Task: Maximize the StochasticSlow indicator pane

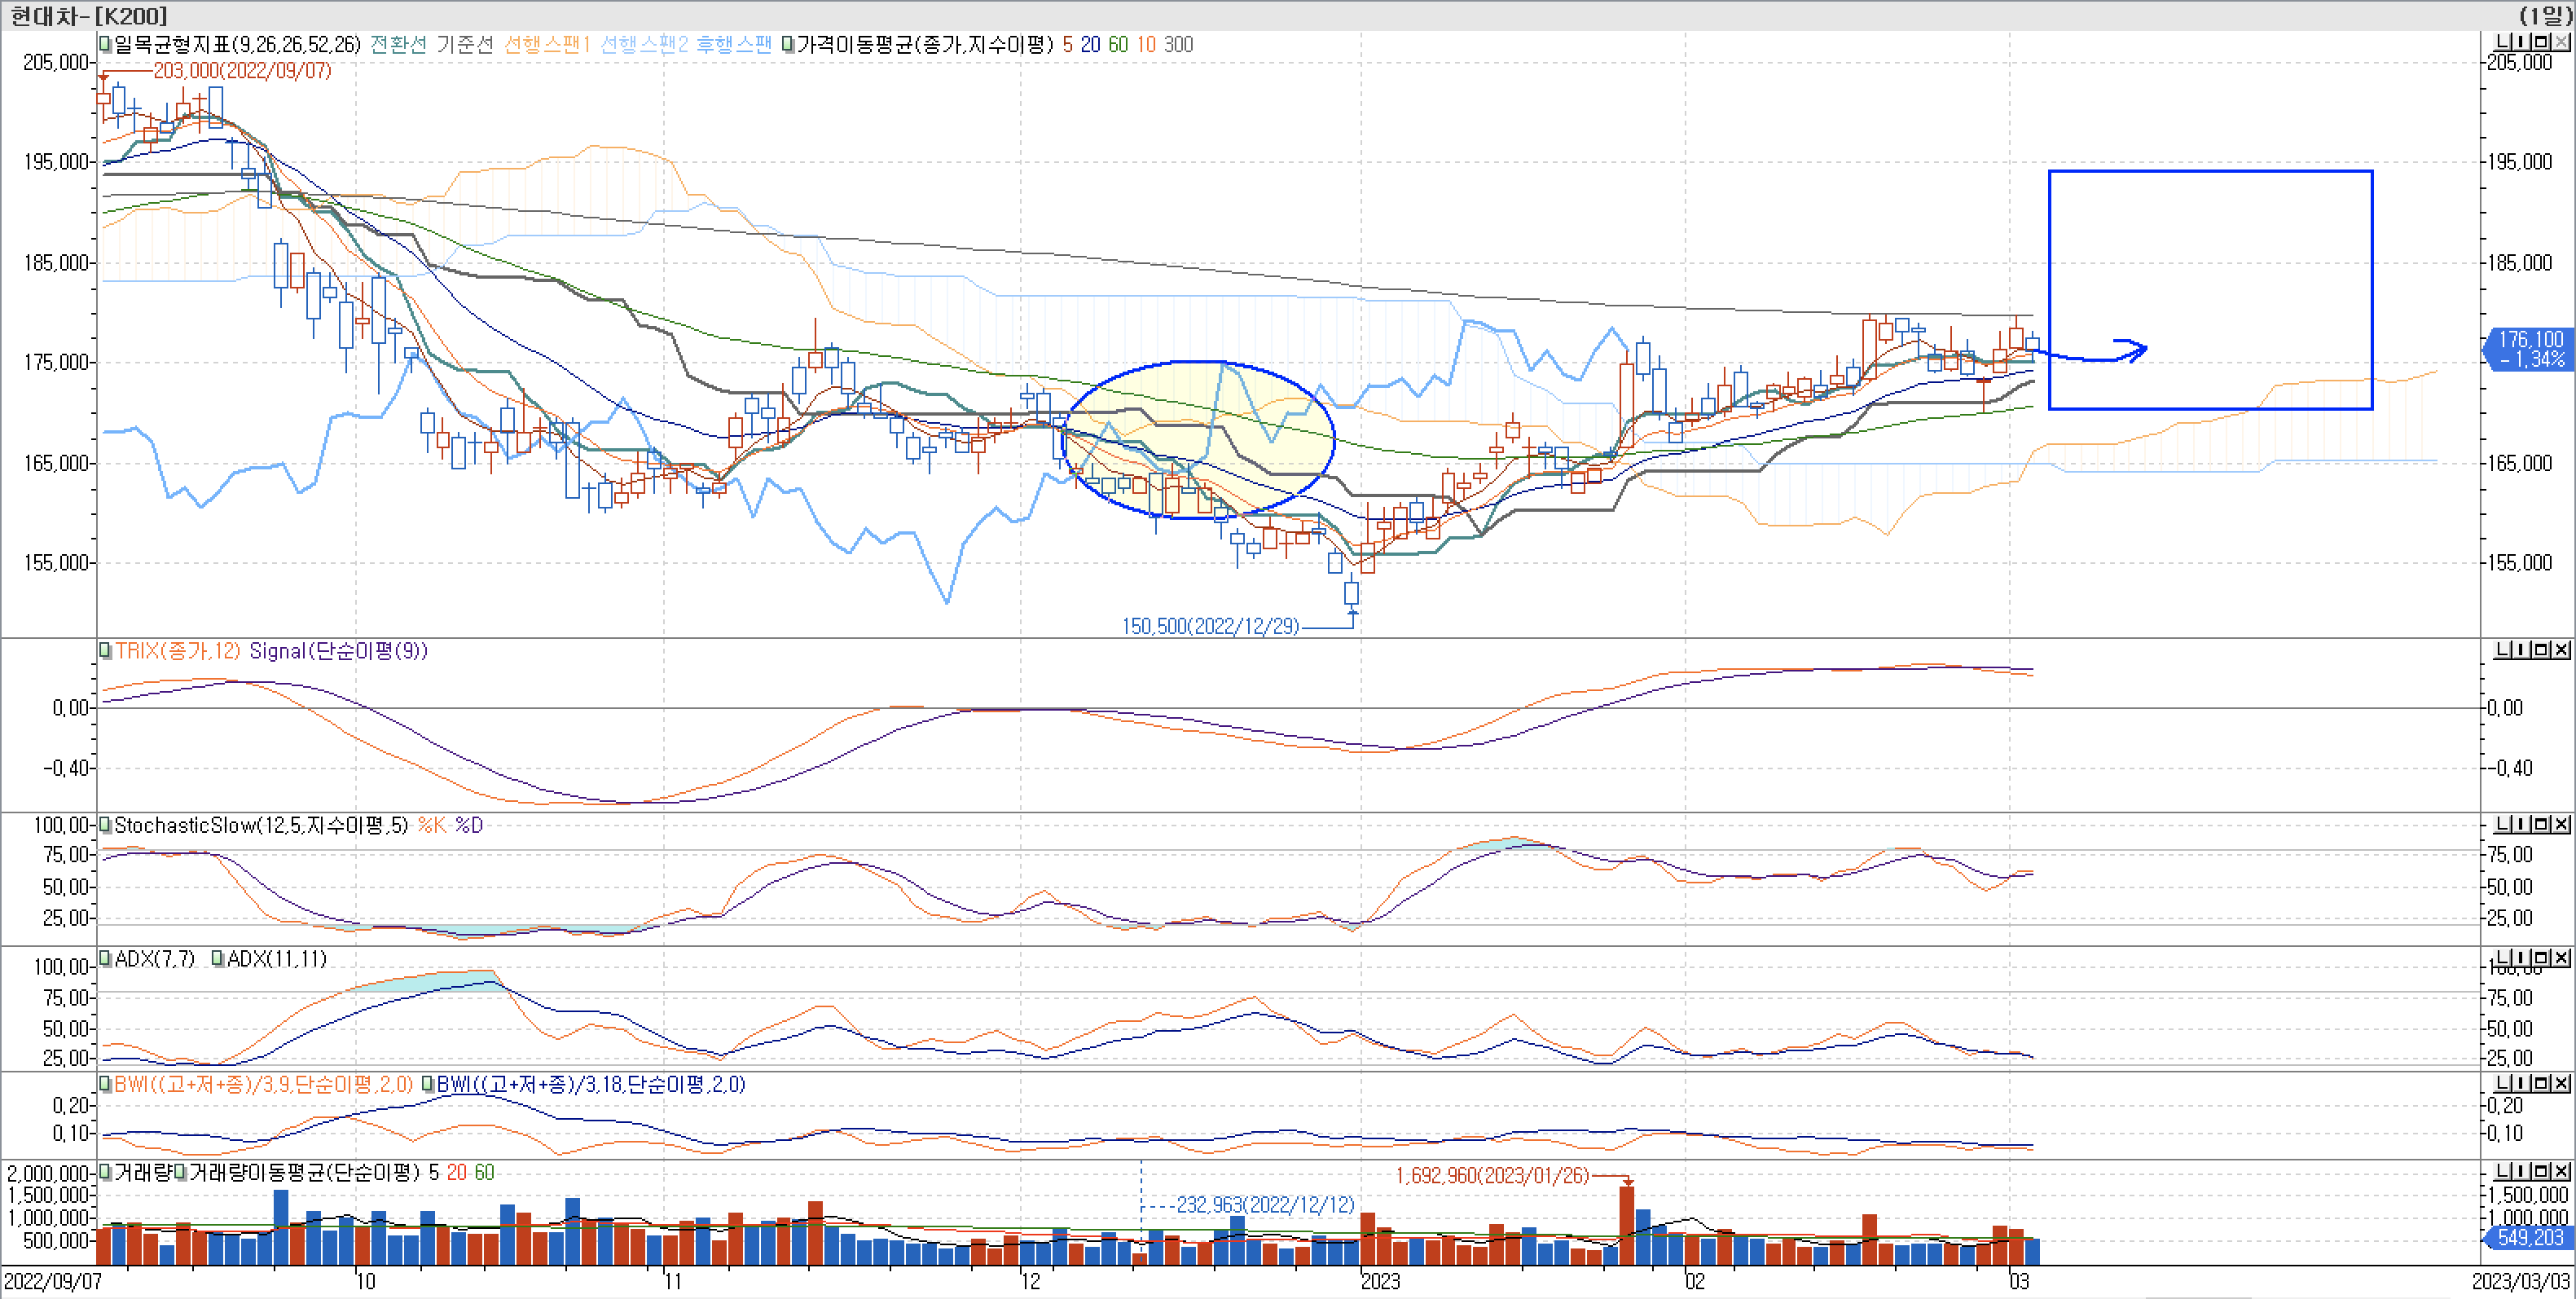Action: 2541,824
